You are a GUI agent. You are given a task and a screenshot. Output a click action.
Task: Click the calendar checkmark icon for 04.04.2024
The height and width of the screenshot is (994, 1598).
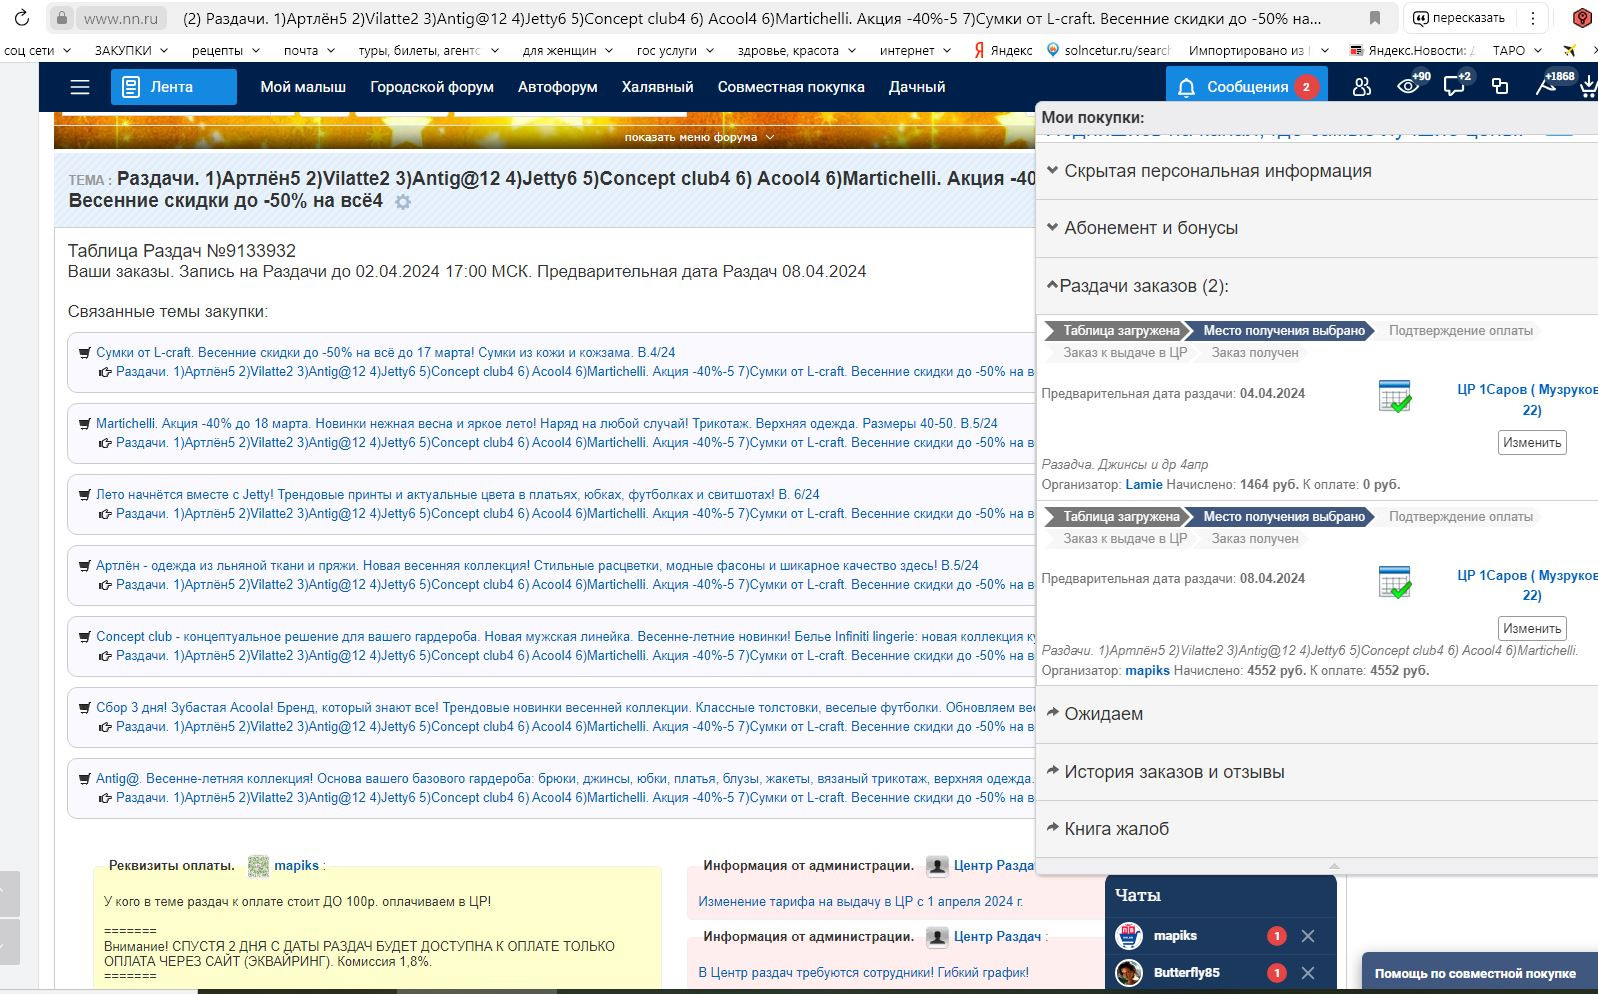coord(1394,396)
